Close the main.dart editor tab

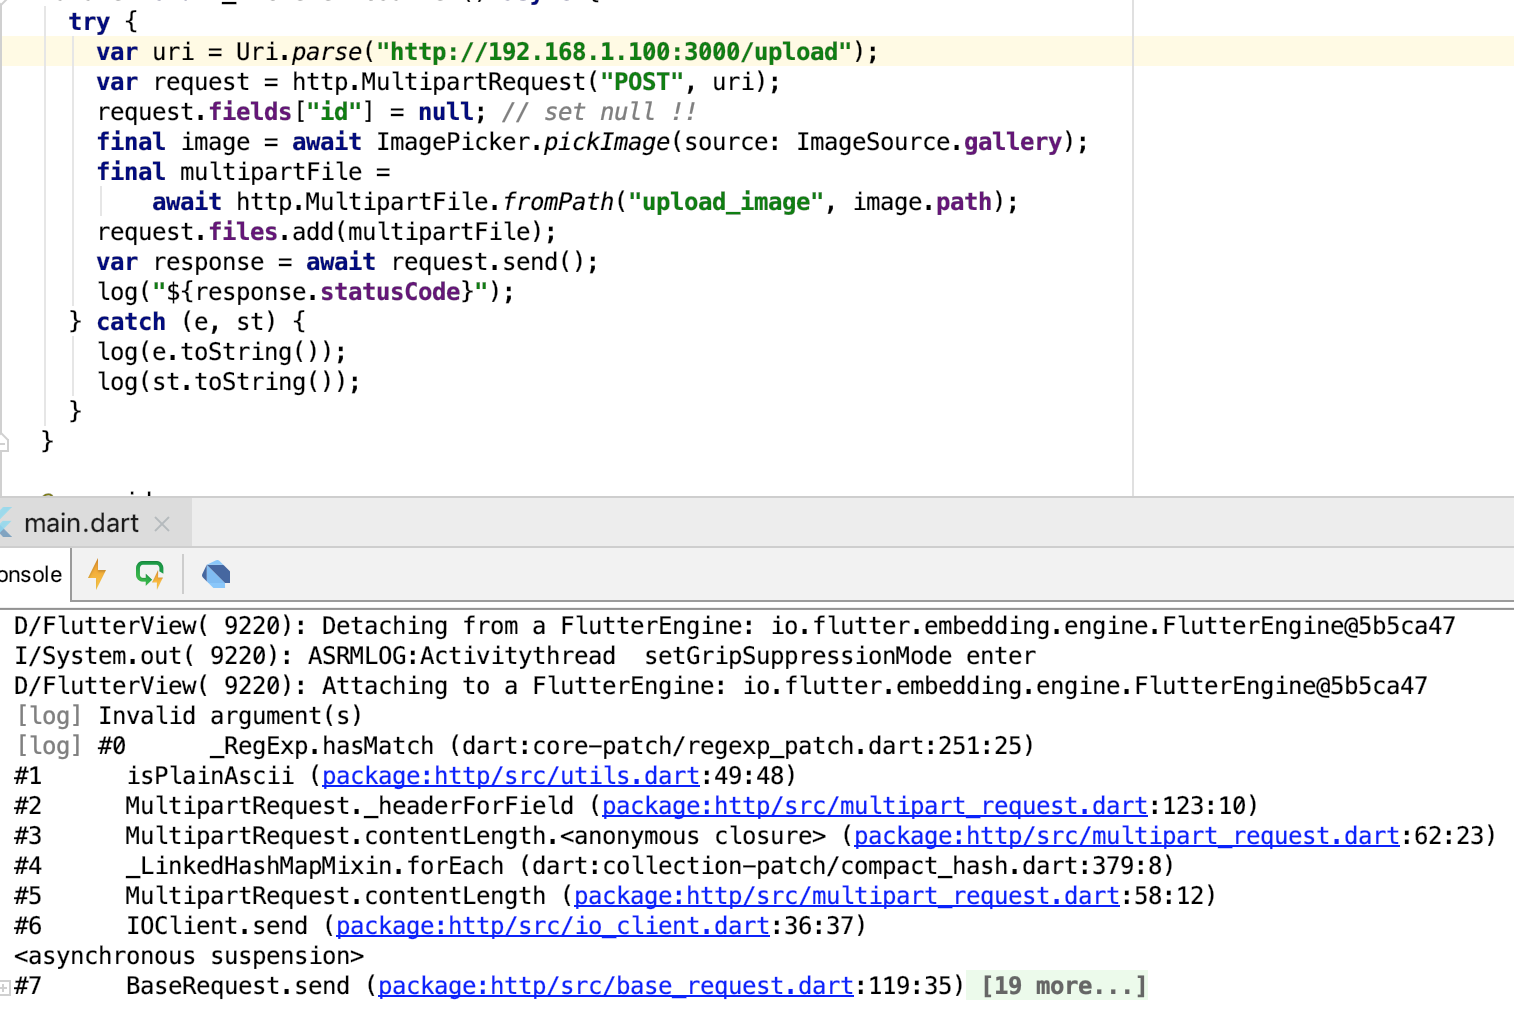162,523
